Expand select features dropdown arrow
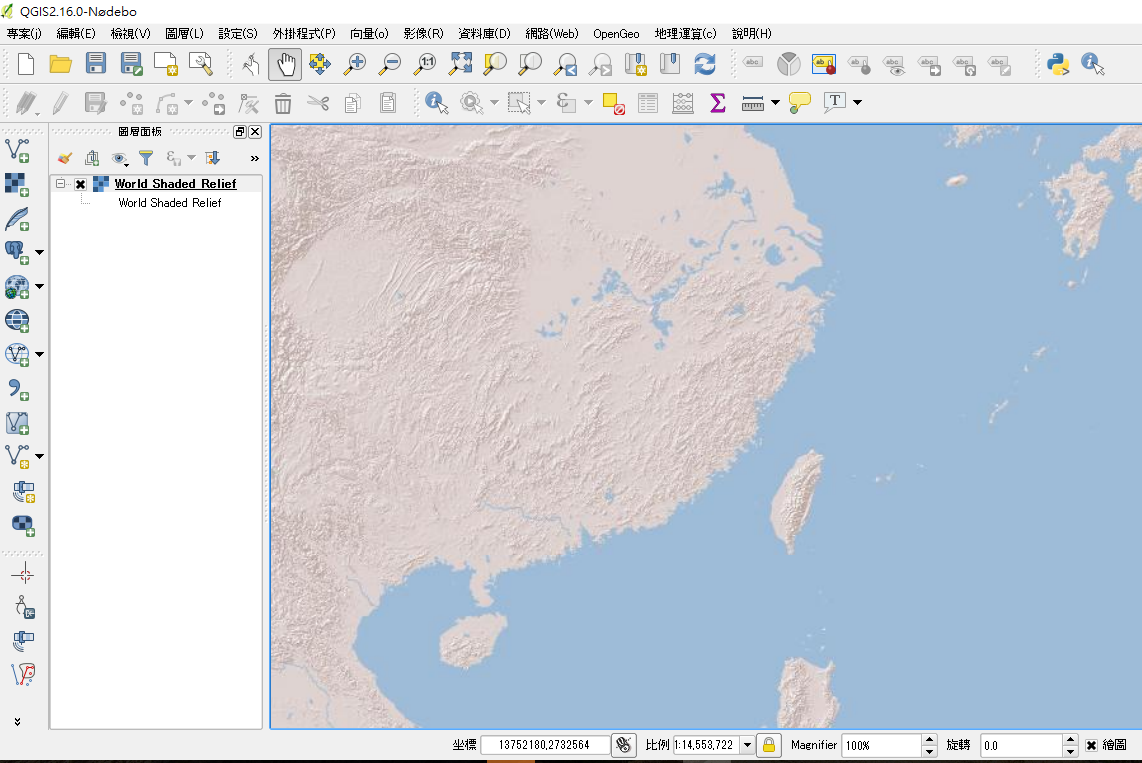 [541, 103]
